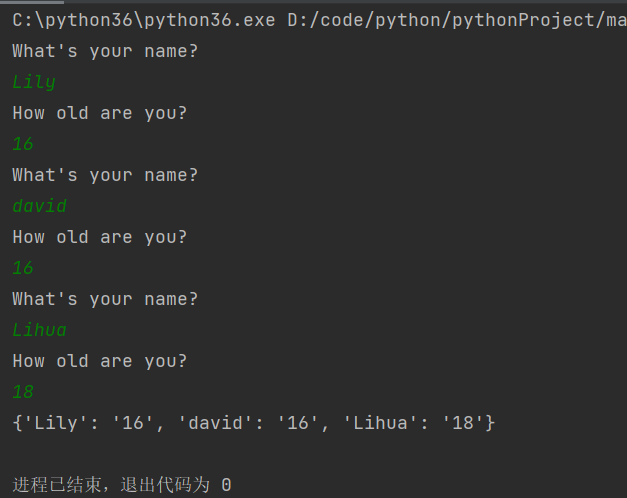Click the green input value "18"
The width and height of the screenshot is (627, 498).
(x=23, y=392)
